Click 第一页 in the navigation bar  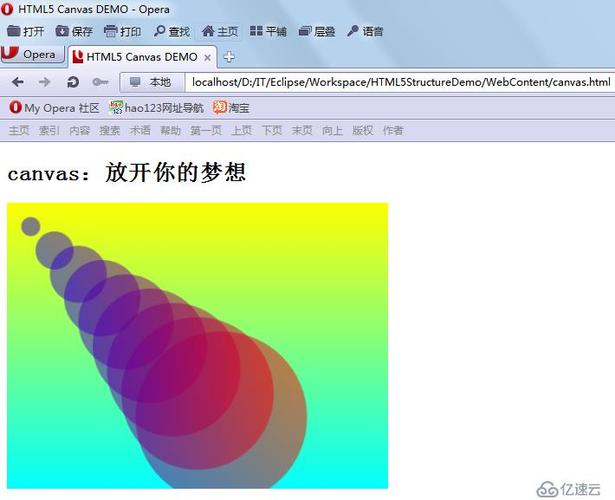click(206, 130)
